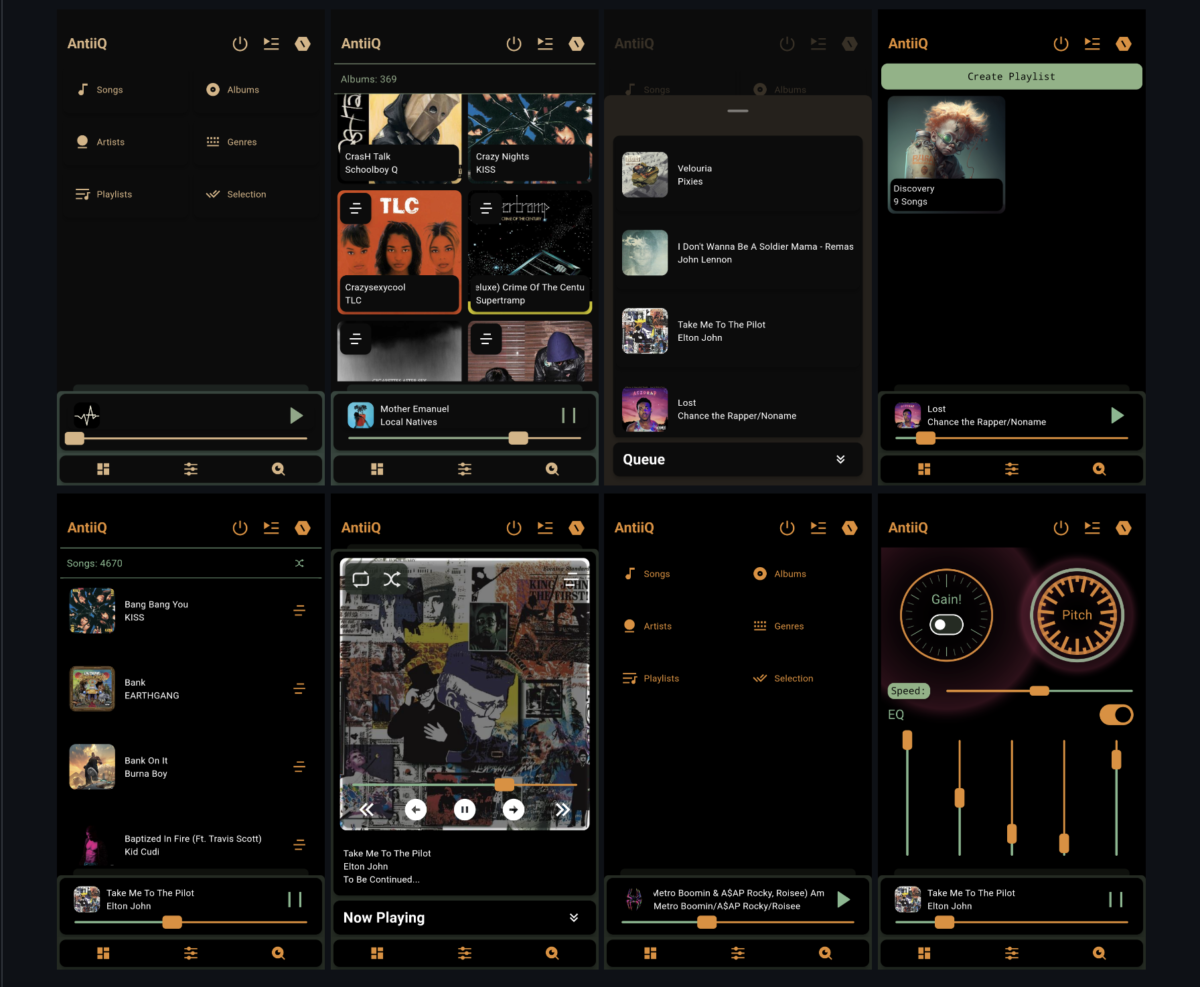Open the equalizer settings icon in bottom bar
The image size is (1200, 987).
click(x=190, y=468)
